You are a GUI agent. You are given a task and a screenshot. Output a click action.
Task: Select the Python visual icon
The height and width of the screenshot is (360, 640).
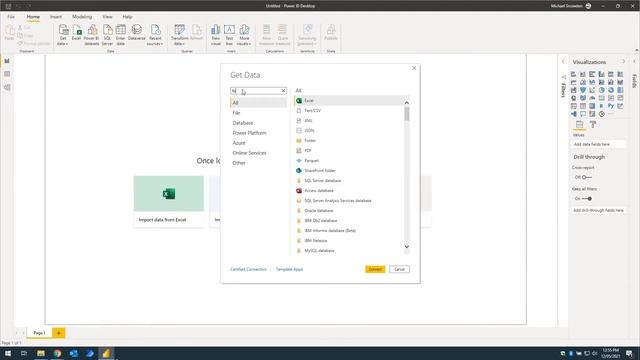click(611, 106)
